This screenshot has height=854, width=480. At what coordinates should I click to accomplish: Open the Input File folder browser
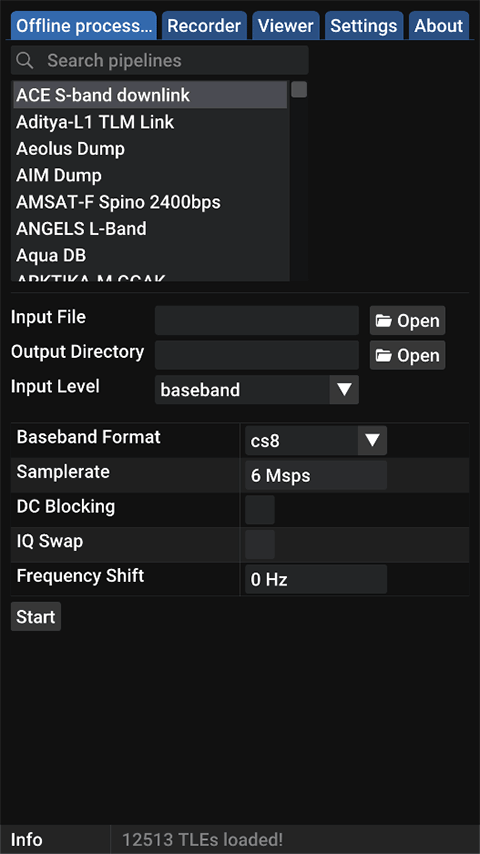click(x=408, y=321)
